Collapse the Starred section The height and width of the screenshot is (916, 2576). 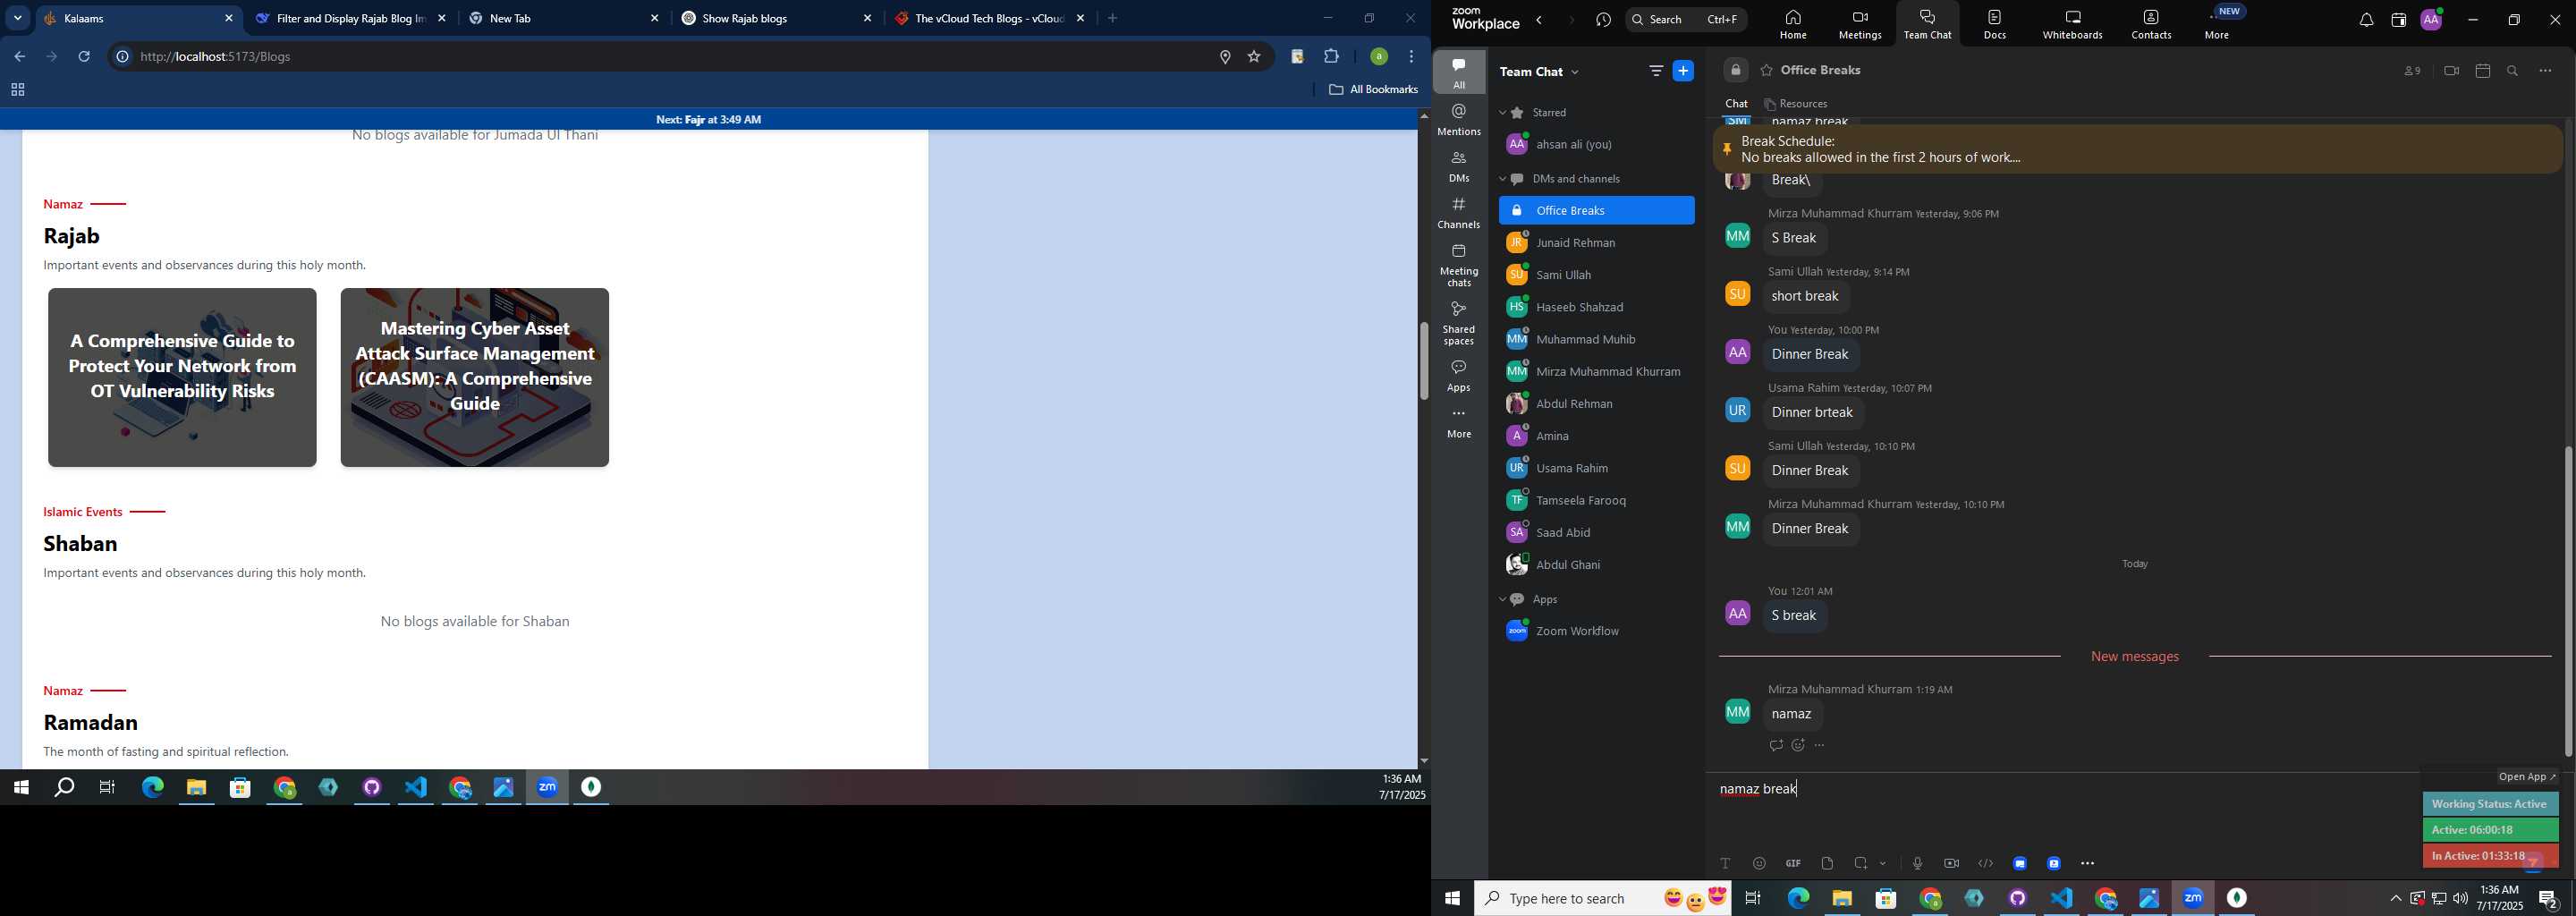(x=1502, y=113)
